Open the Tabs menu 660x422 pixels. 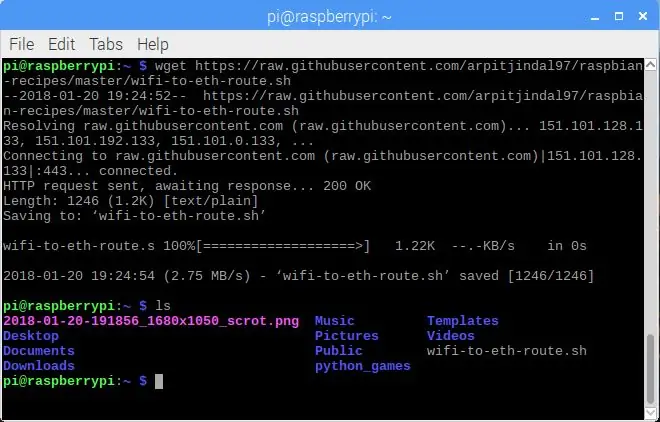click(106, 44)
